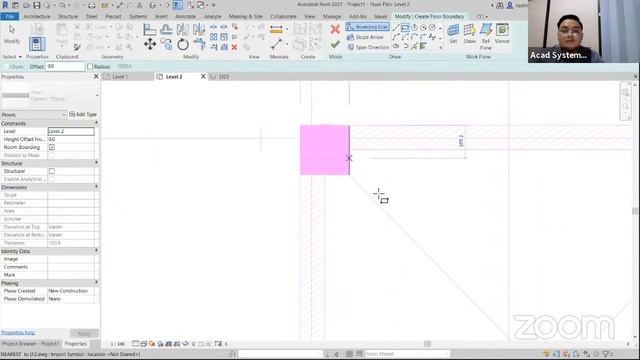The width and height of the screenshot is (640, 360).
Task: Select the Aligned Dimension measure tool
Action: [x=276, y=29]
